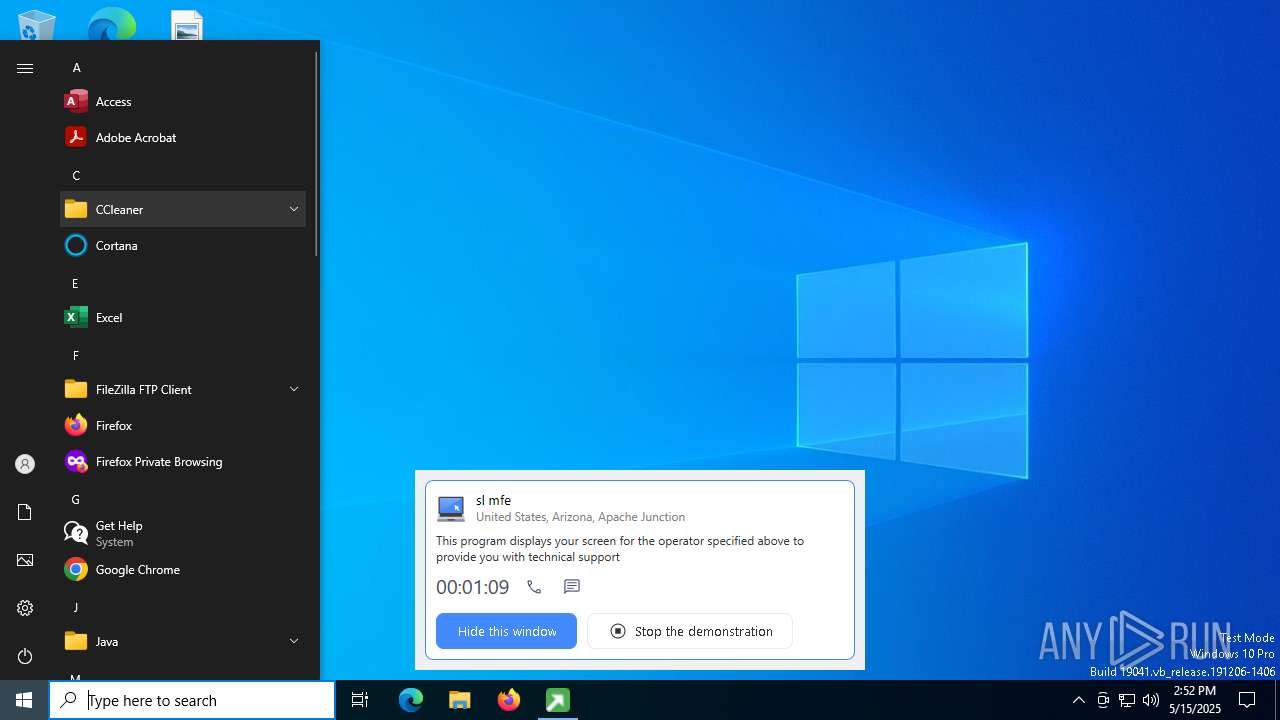Jump to letter C section header
1280x720 pixels.
click(76, 175)
